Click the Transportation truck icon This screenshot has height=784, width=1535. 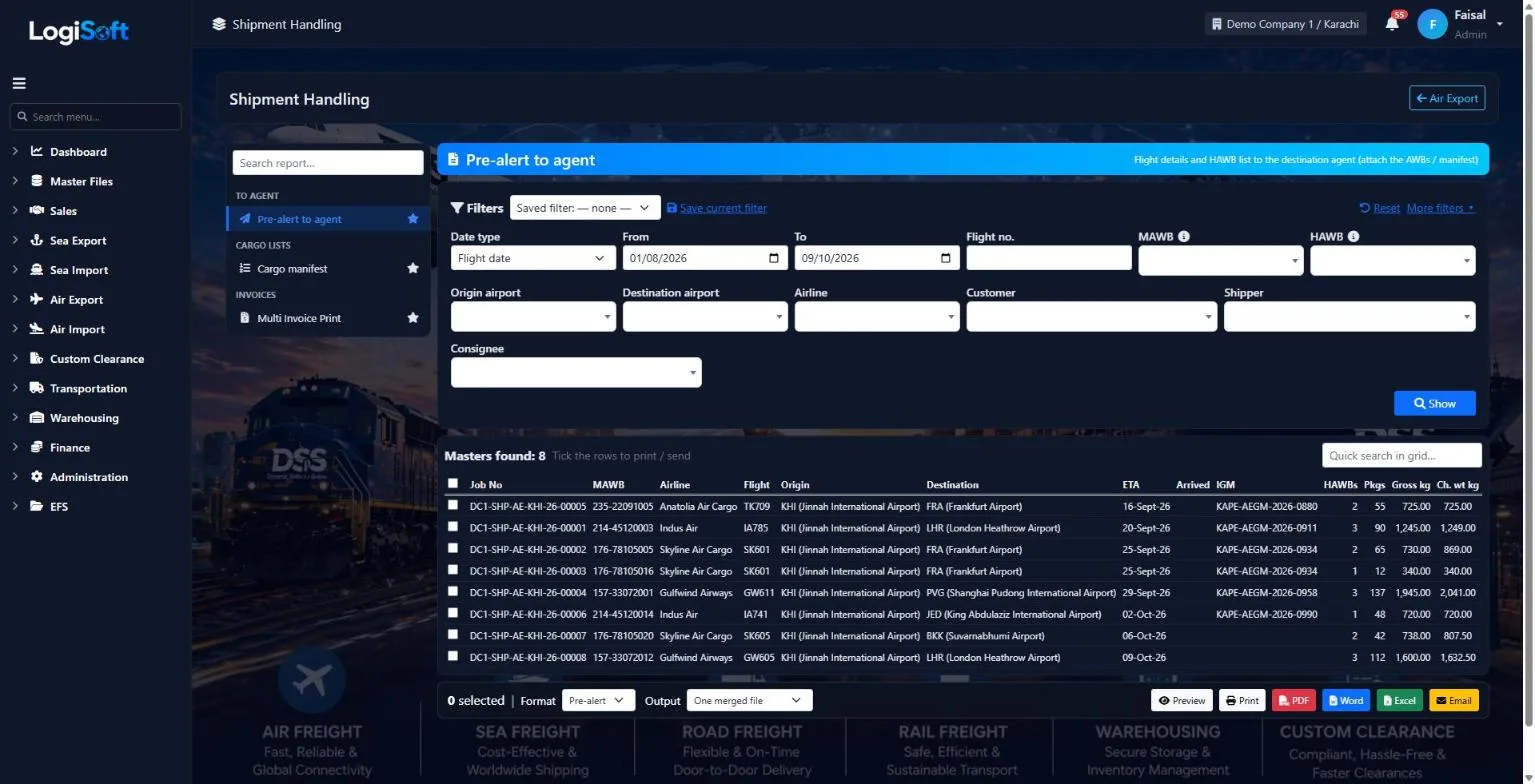(37, 388)
